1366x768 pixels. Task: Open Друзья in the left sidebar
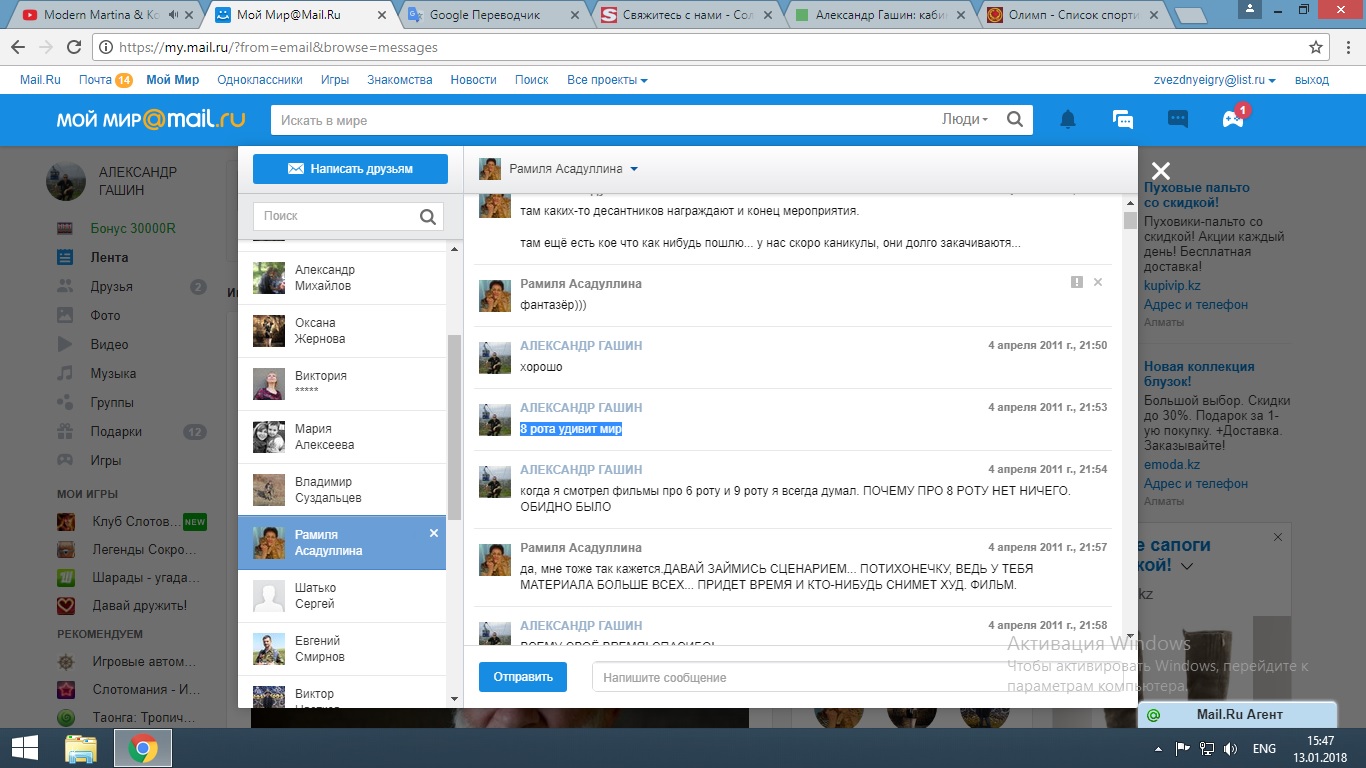[x=111, y=286]
